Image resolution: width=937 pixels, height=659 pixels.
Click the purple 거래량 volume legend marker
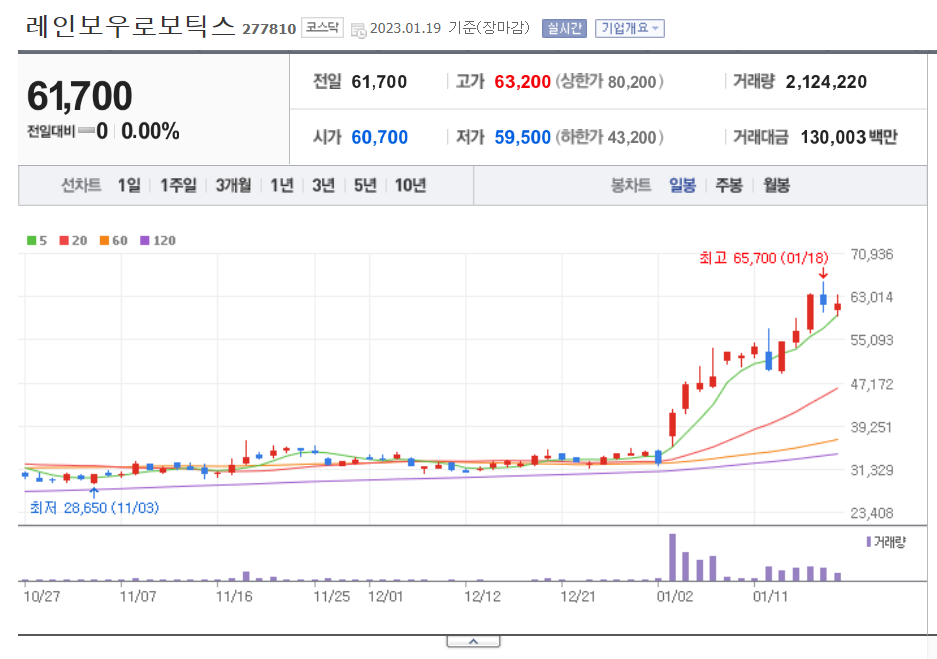pyautogui.click(x=868, y=542)
